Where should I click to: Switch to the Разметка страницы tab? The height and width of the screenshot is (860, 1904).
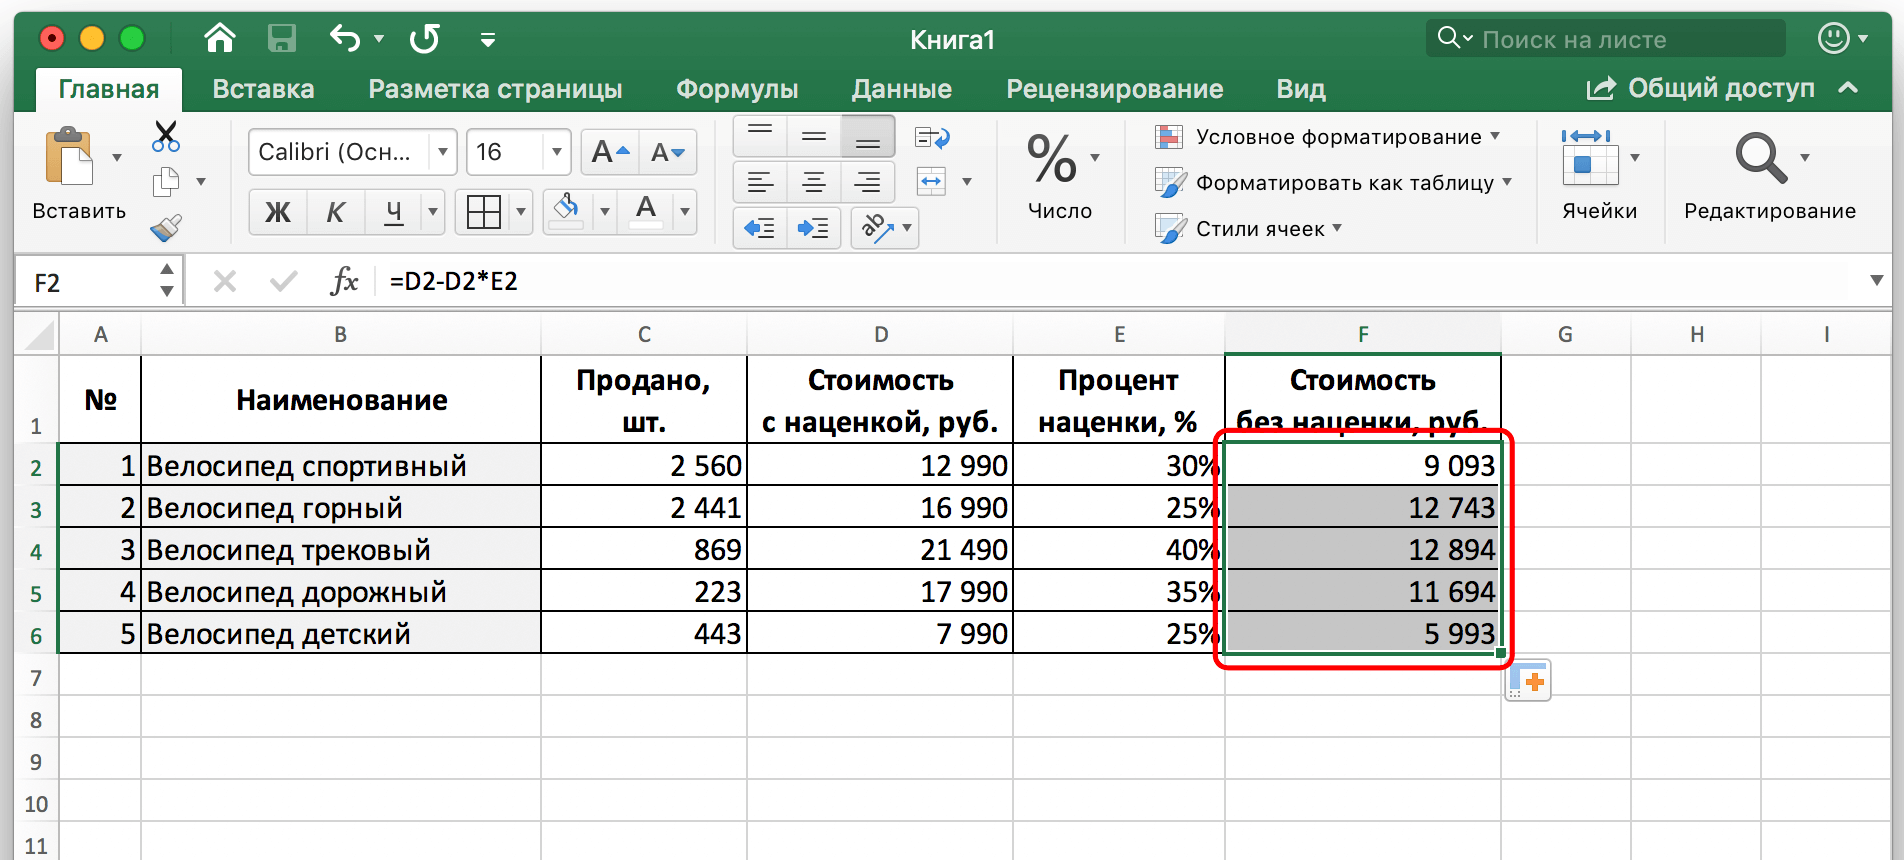495,89
